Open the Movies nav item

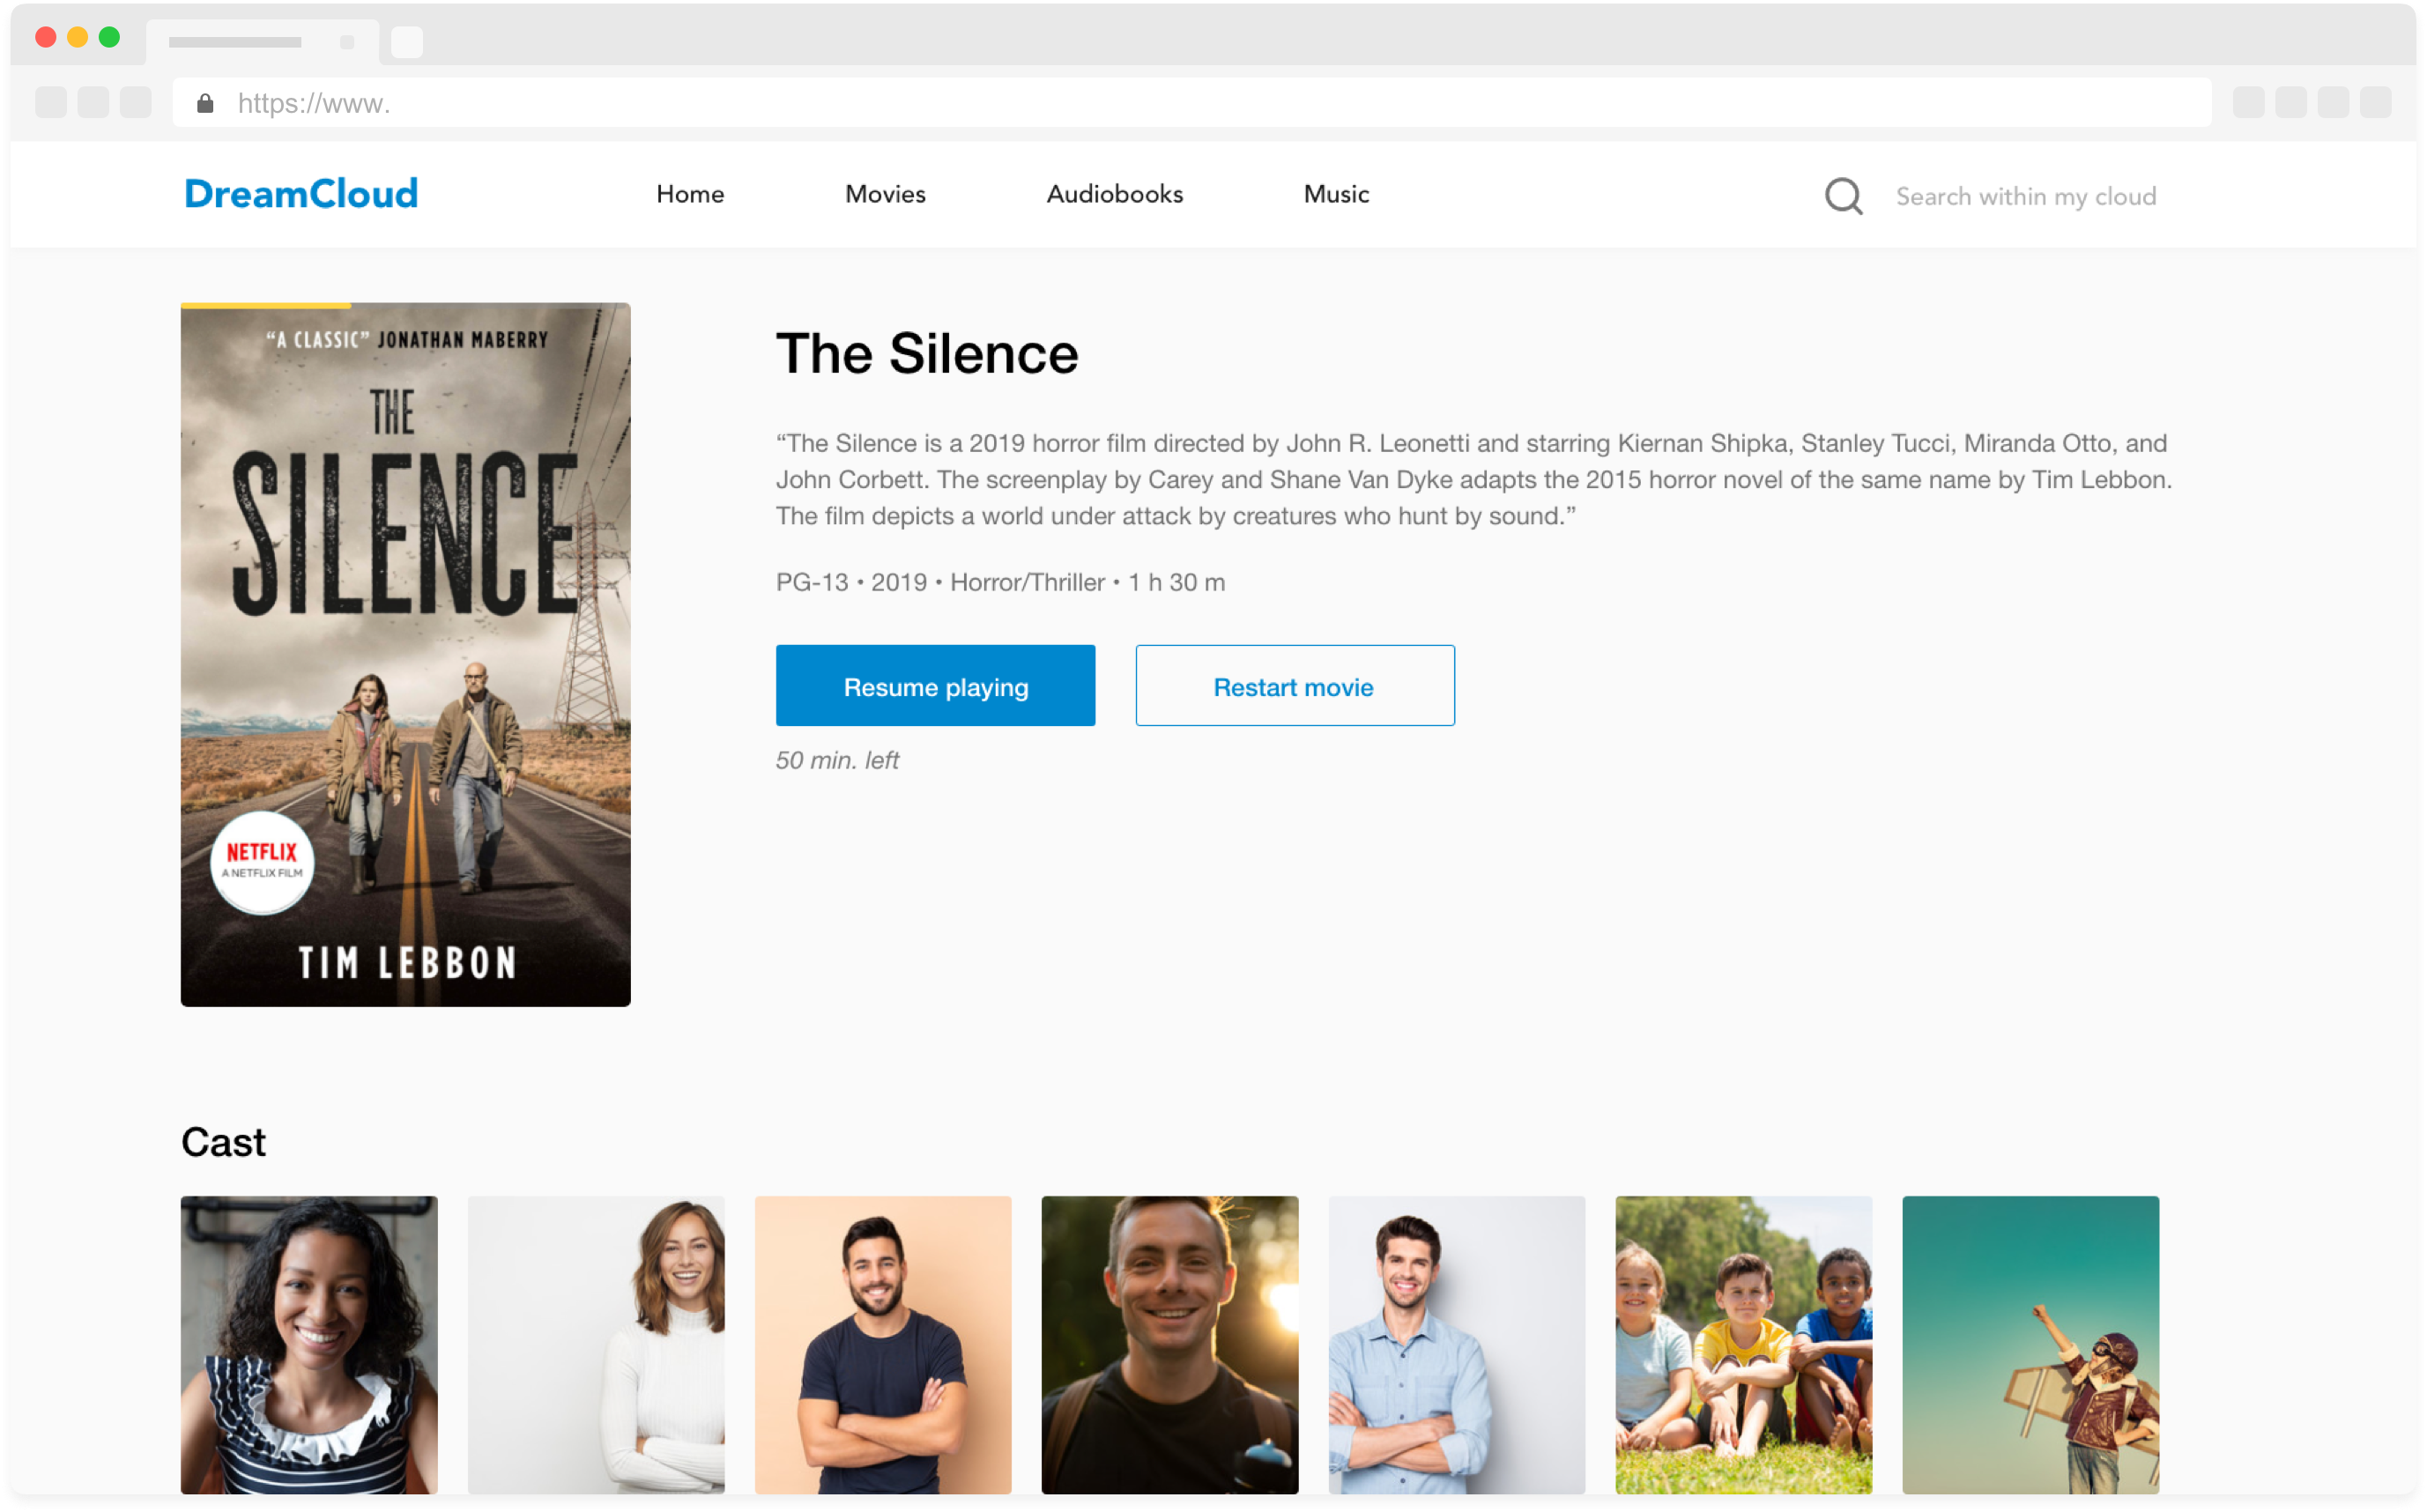point(885,194)
